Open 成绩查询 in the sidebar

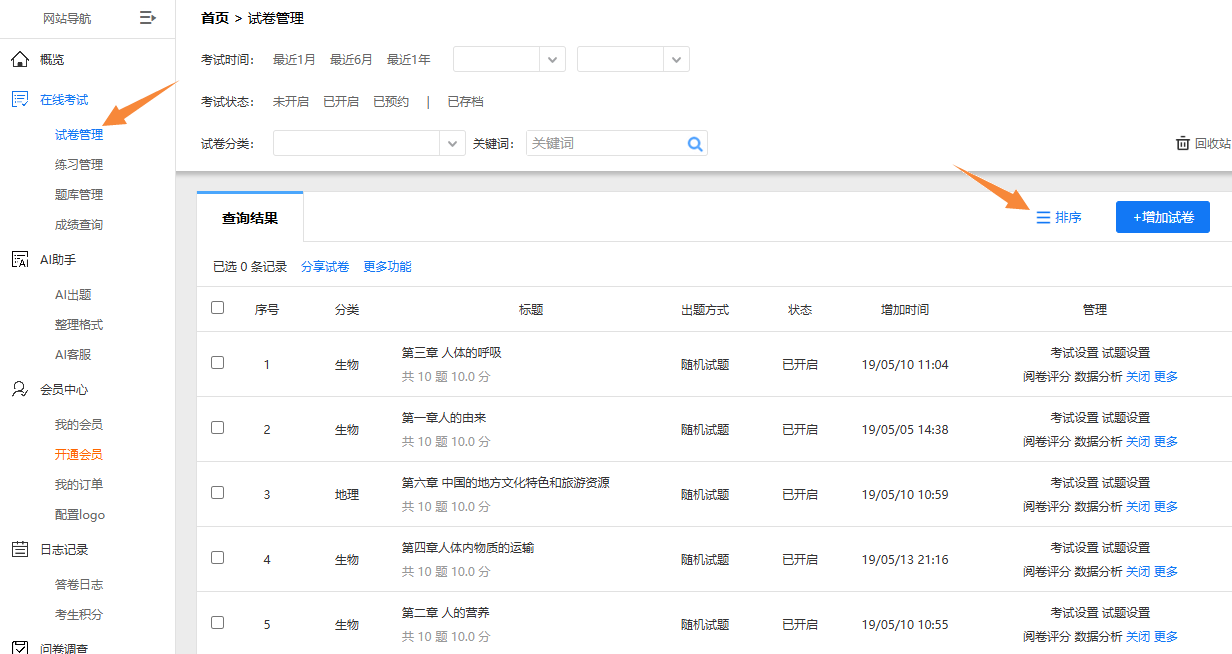79,225
